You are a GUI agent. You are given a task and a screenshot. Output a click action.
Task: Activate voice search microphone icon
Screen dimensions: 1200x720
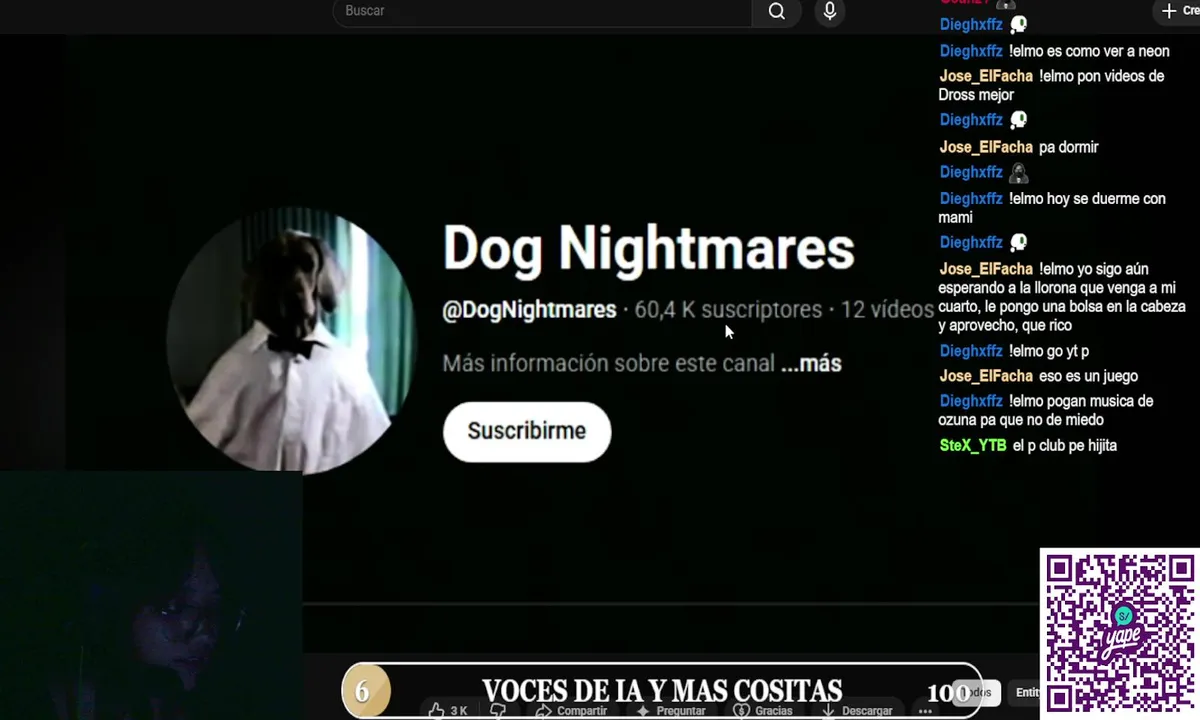(829, 11)
